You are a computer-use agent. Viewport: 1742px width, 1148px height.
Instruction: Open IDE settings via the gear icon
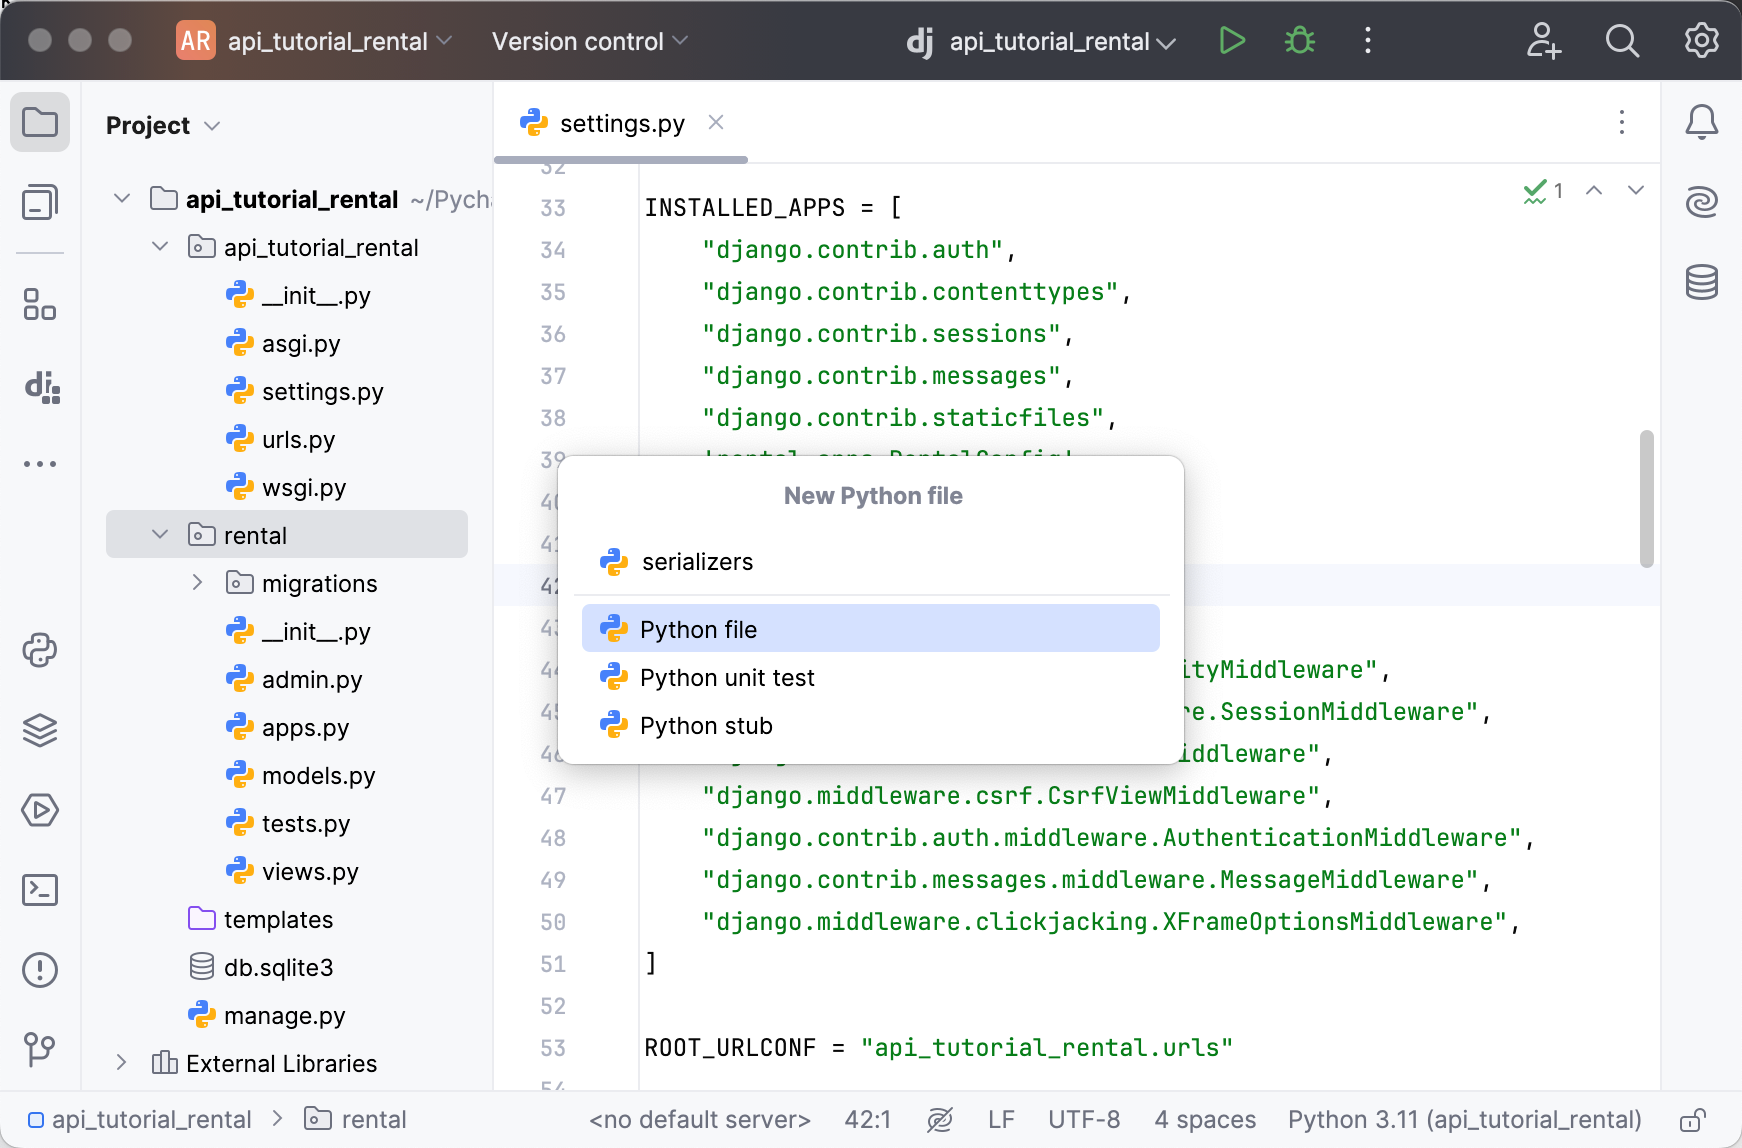tap(1700, 41)
